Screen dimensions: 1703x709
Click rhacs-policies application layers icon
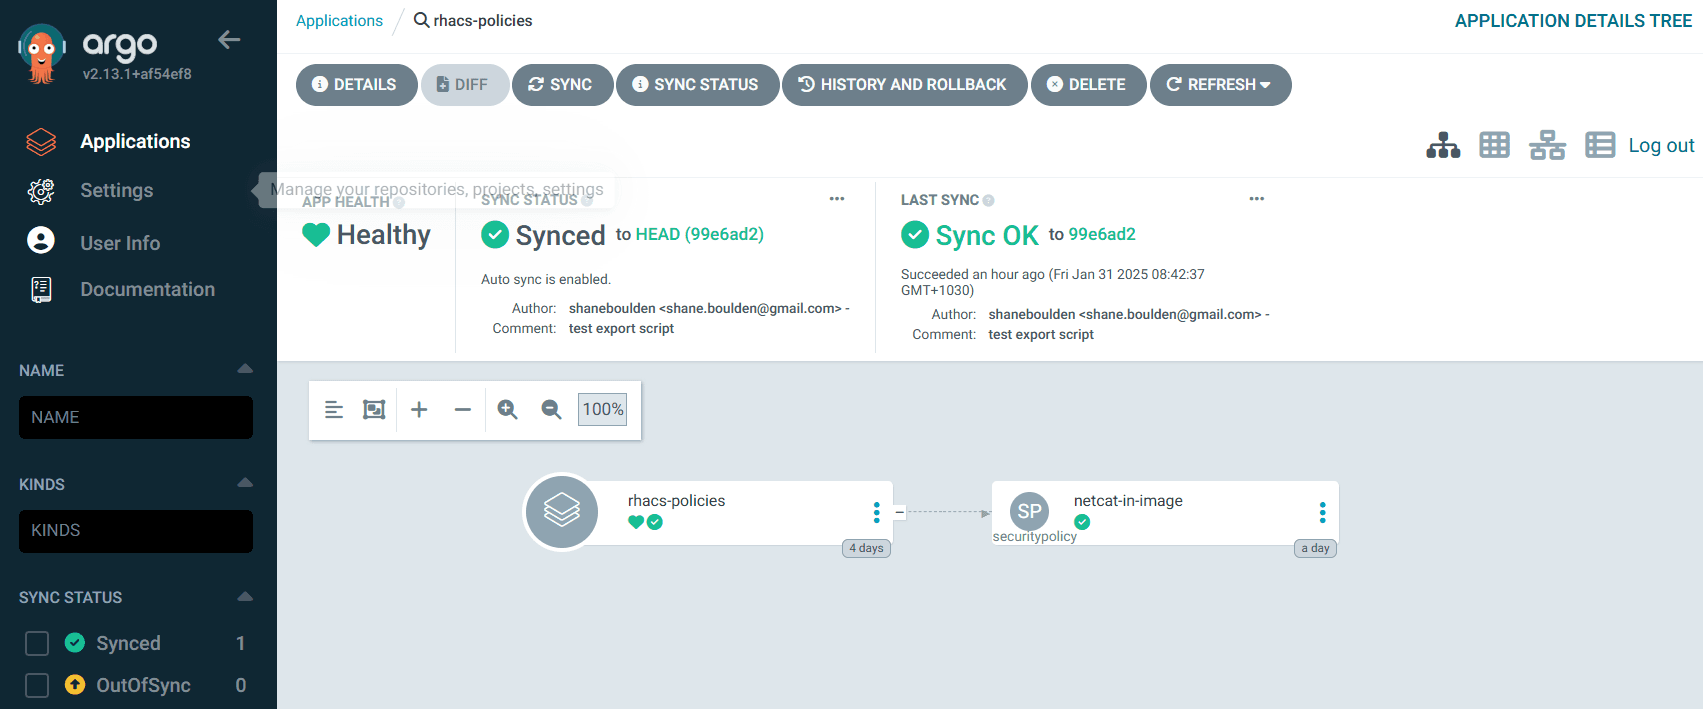click(x=562, y=511)
